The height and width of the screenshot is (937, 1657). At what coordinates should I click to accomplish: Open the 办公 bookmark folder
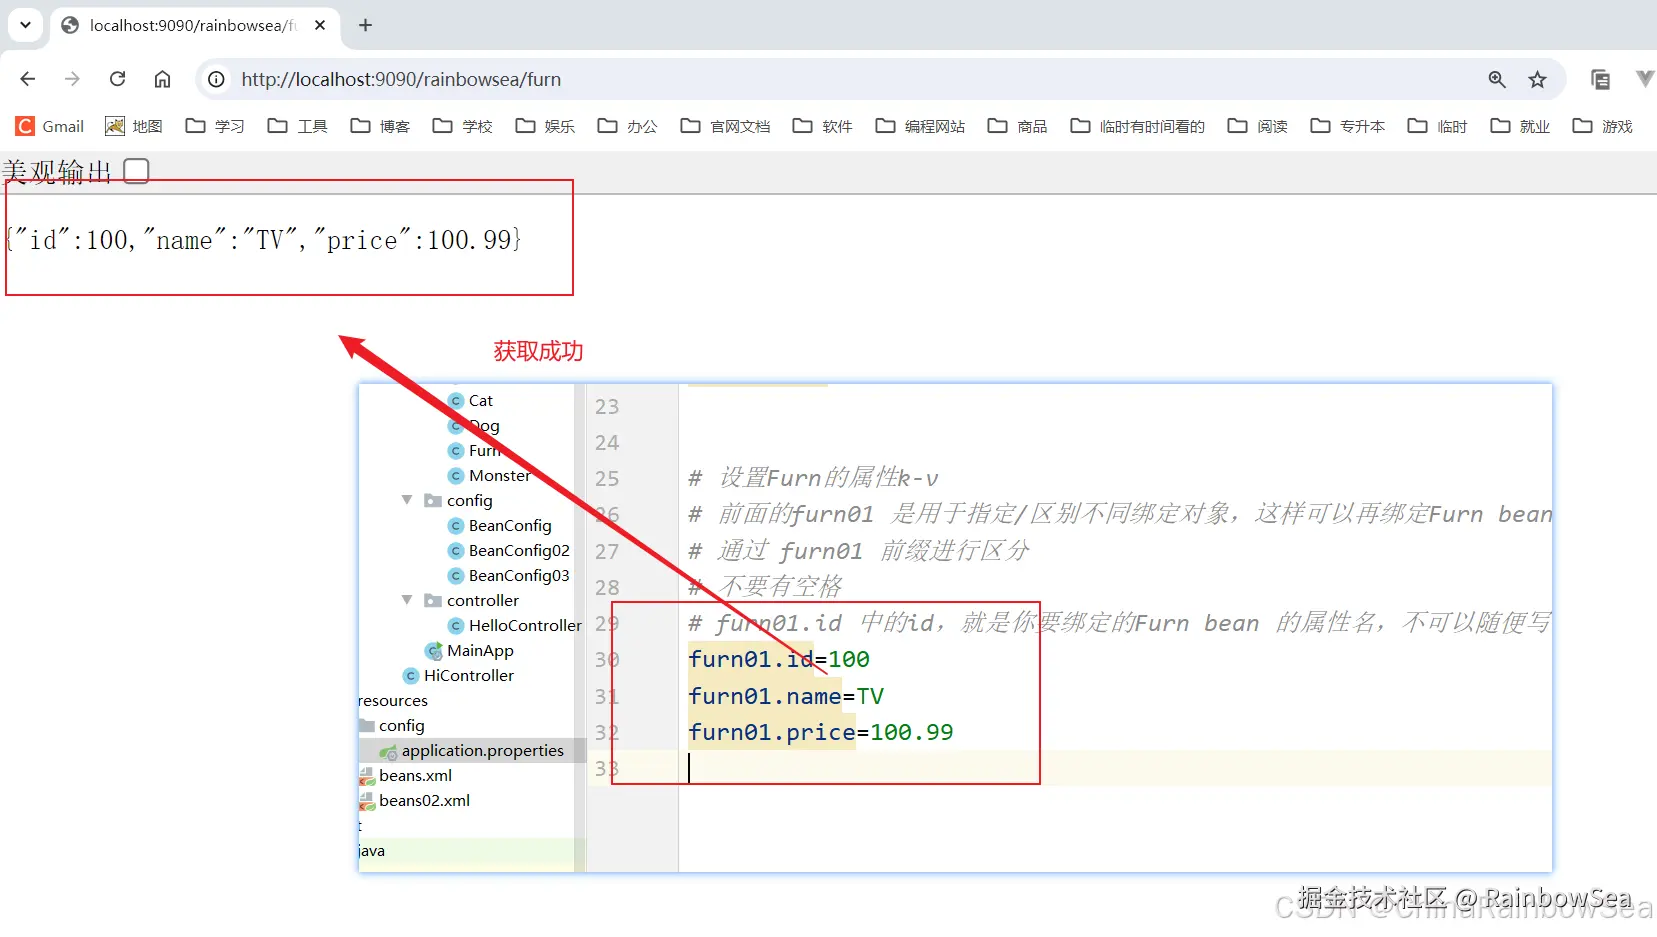pyautogui.click(x=627, y=126)
